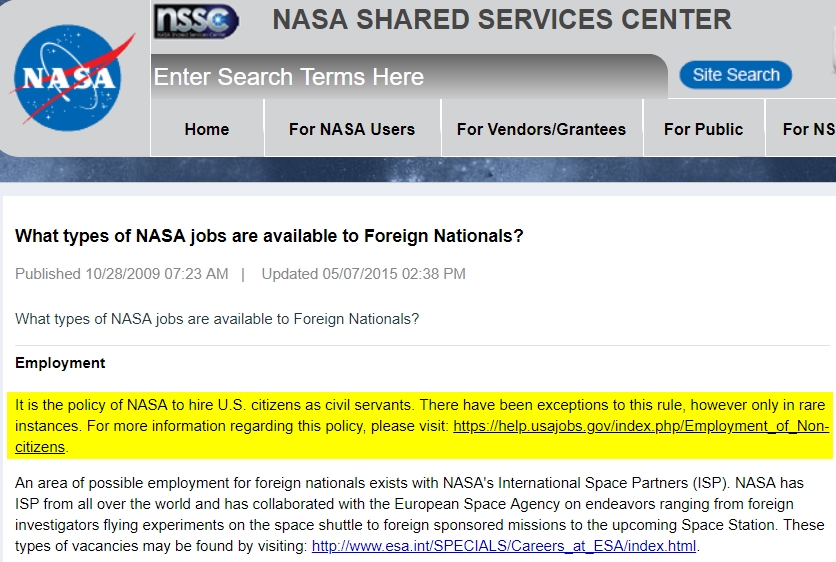Click the question summary text under dates
This screenshot has width=836, height=562.
tap(217, 319)
